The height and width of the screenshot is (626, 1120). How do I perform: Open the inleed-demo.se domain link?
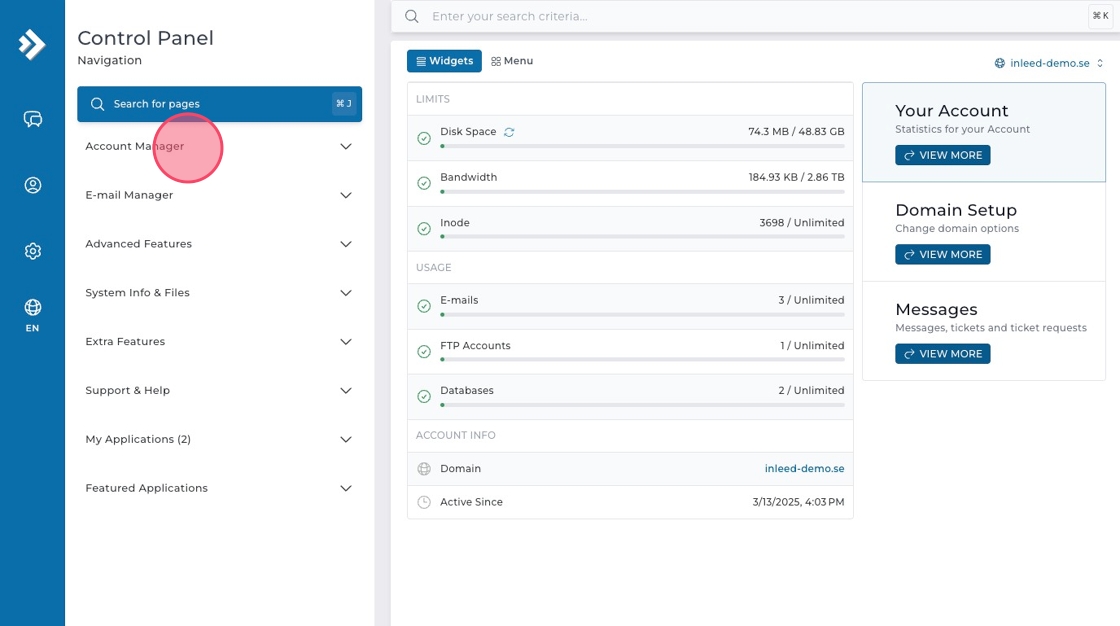(x=804, y=468)
